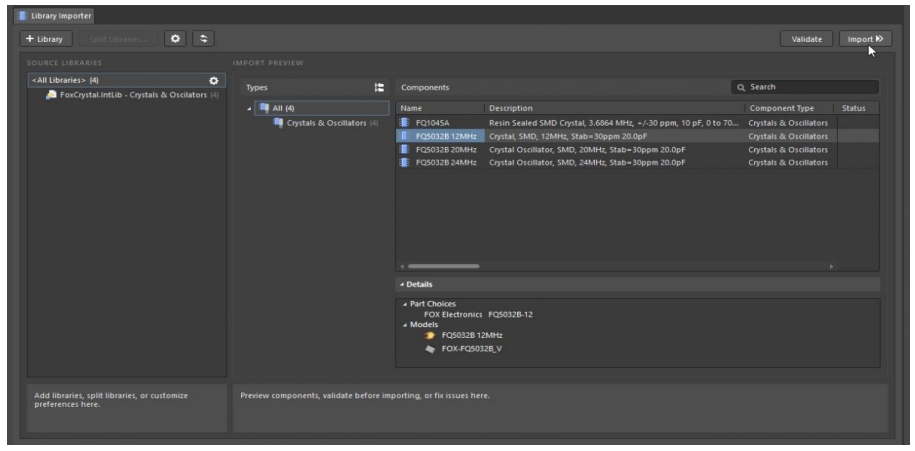Click the Split Libraries button
The height and width of the screenshot is (451, 915).
(118, 39)
